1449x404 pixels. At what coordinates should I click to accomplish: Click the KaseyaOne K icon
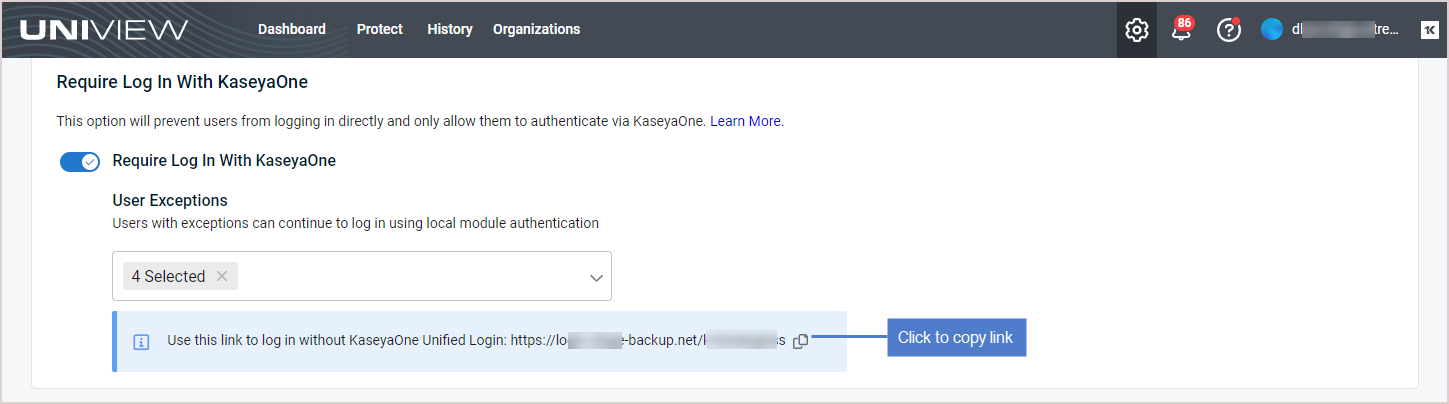(x=1428, y=30)
